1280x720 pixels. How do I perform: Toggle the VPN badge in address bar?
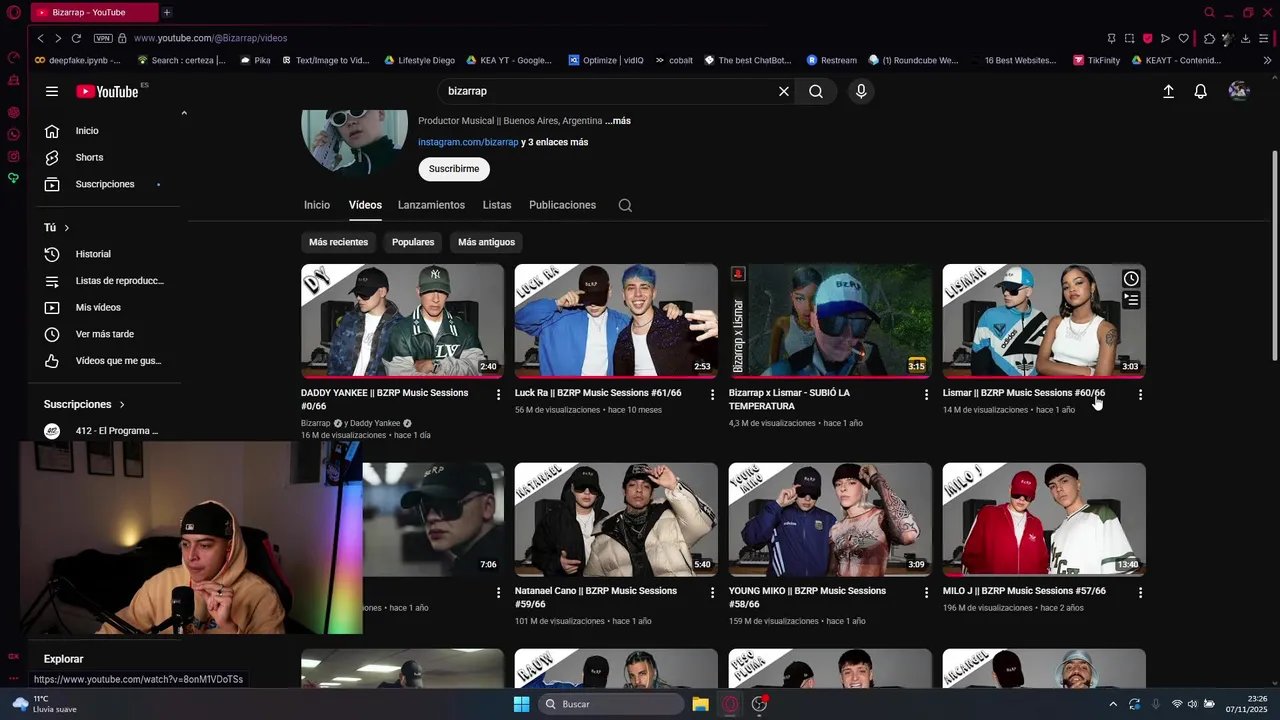[x=103, y=38]
